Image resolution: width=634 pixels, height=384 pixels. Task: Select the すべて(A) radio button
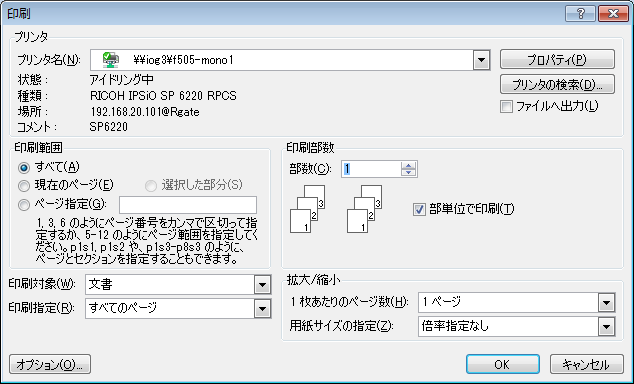(x=24, y=167)
